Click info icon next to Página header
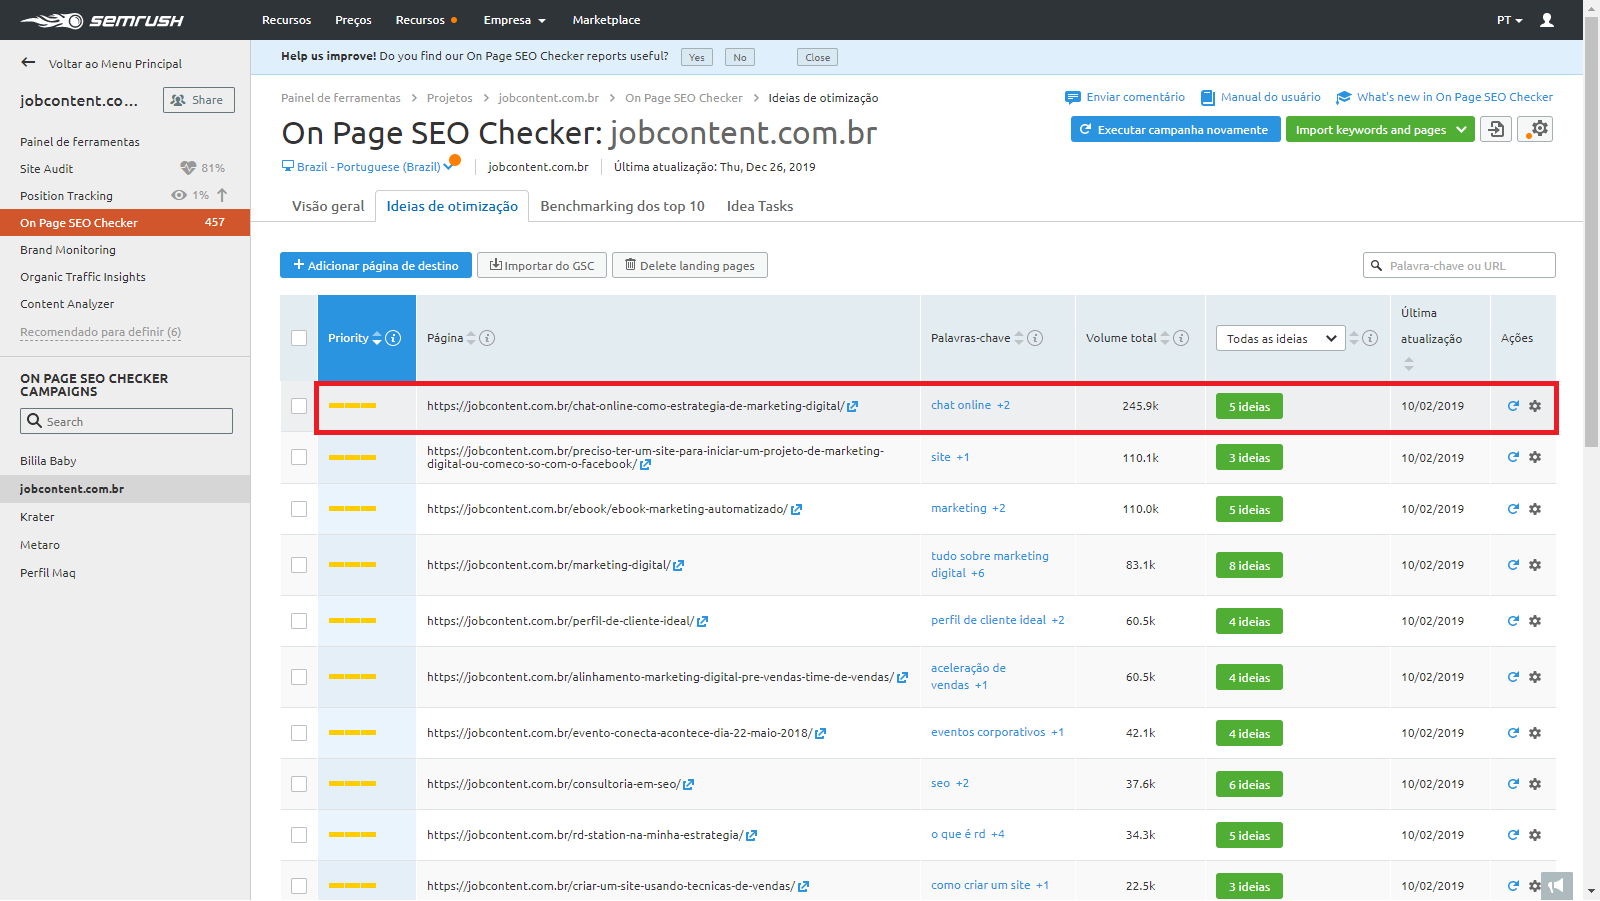 (x=487, y=338)
